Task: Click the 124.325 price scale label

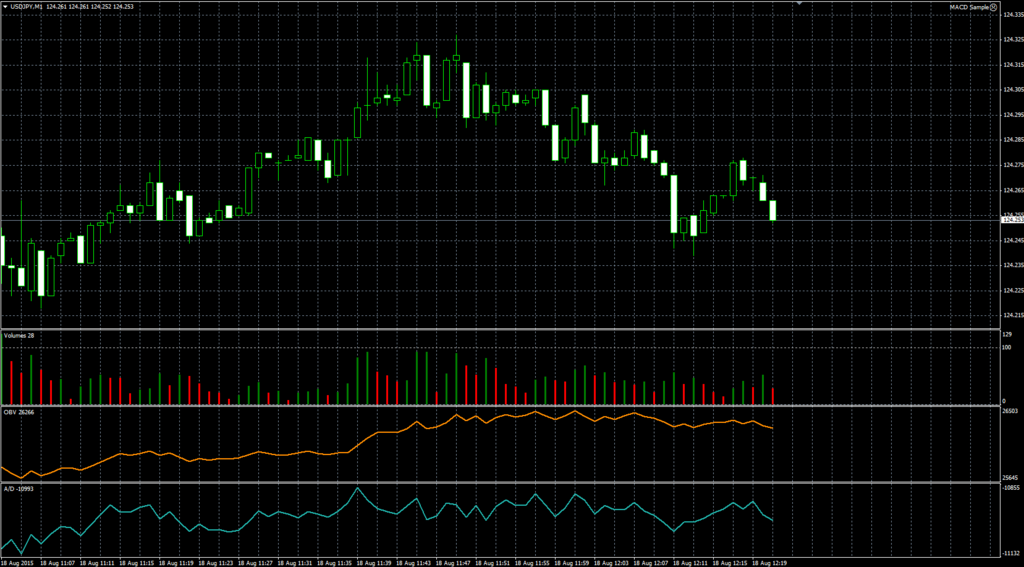Action: coord(1012,40)
